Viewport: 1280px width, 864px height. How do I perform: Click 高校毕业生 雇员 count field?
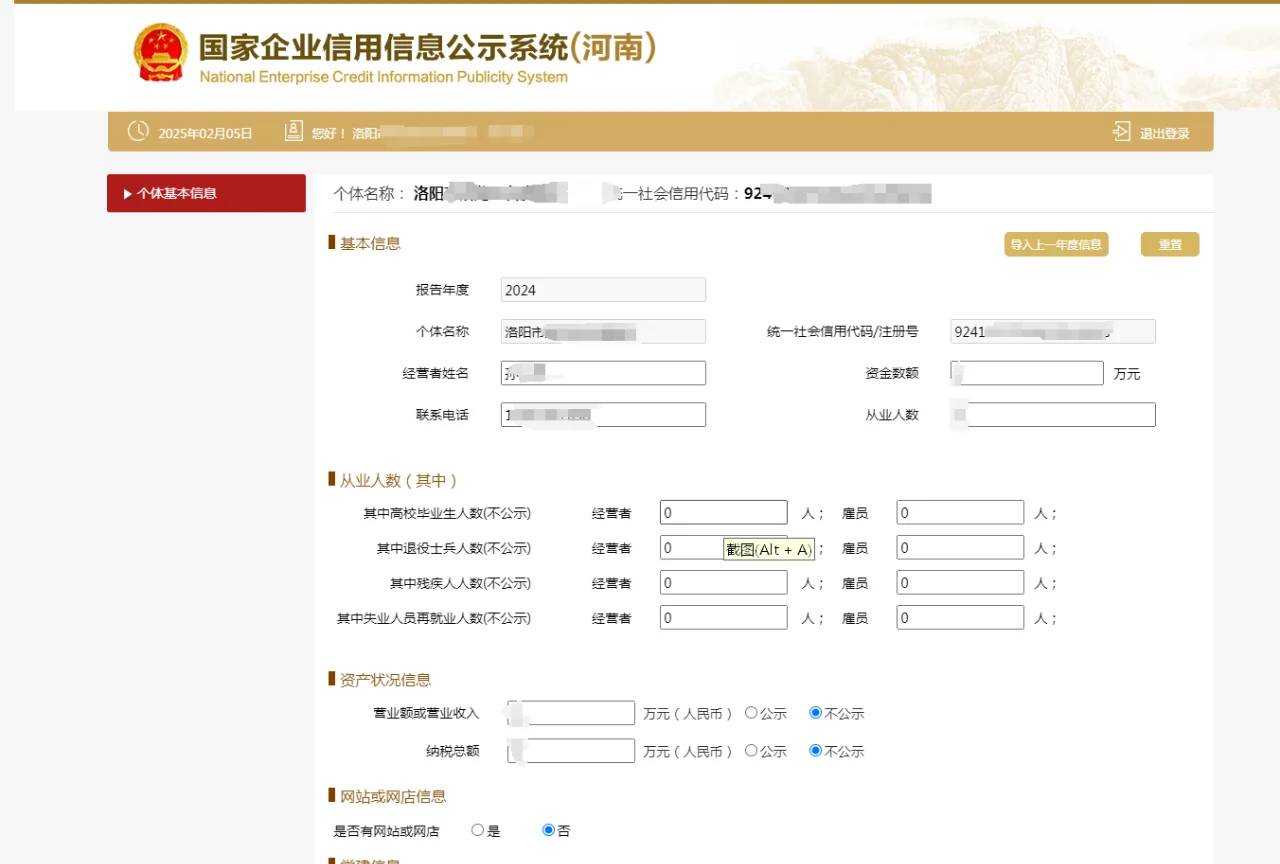point(960,512)
